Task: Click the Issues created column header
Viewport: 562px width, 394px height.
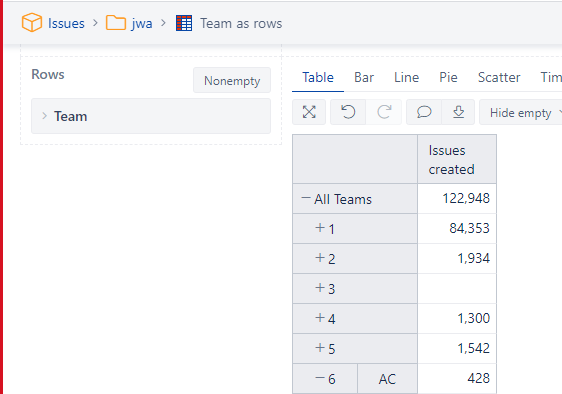Action: tap(457, 160)
